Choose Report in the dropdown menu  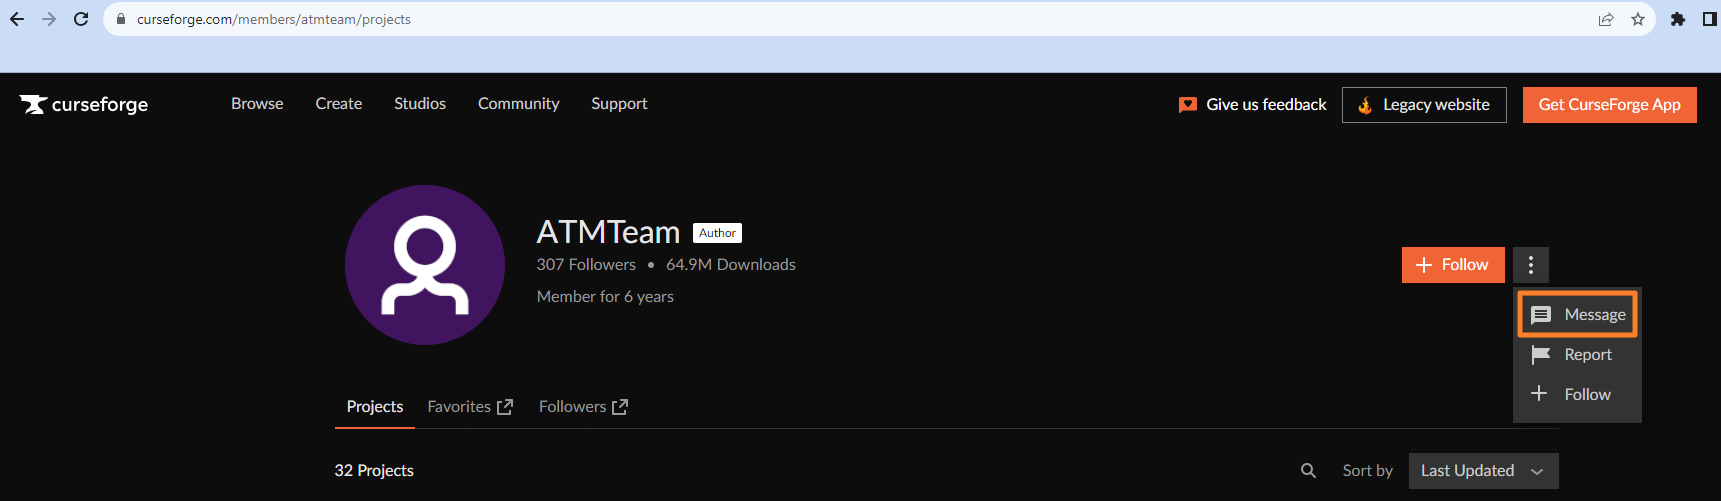(1578, 355)
